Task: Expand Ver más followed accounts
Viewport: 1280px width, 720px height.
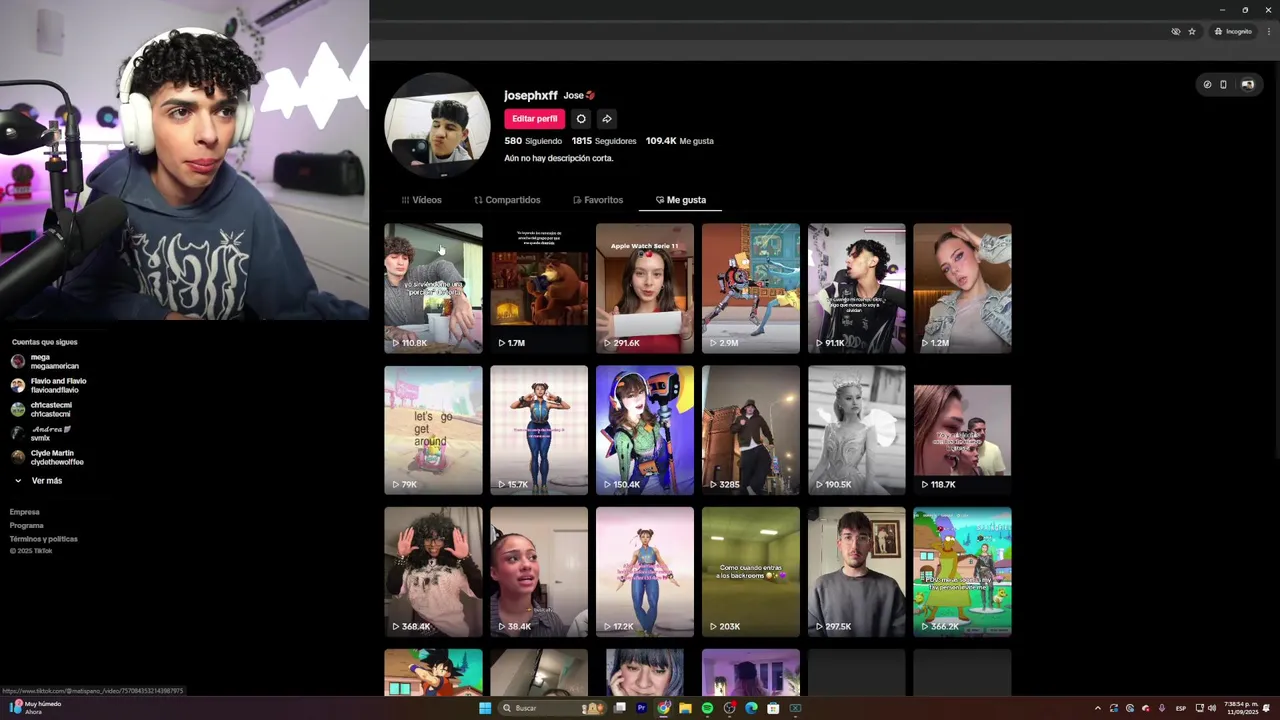Action: (38, 481)
